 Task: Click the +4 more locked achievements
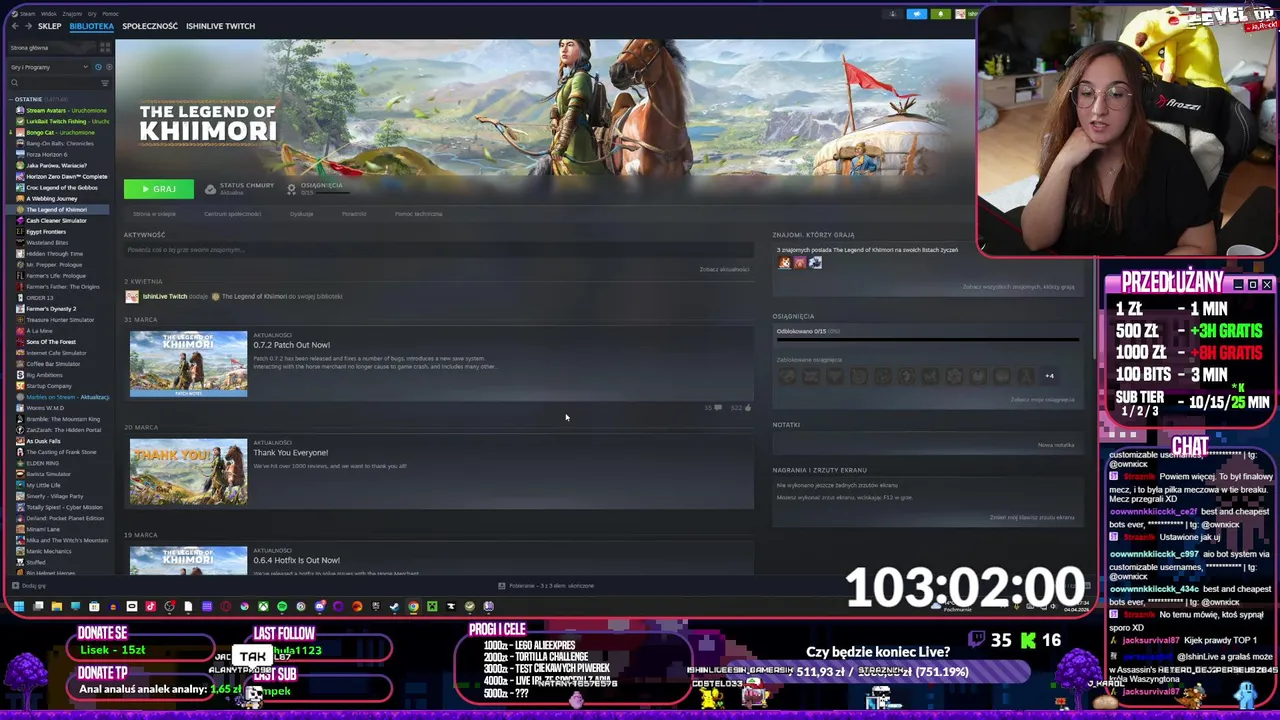[x=1049, y=376]
